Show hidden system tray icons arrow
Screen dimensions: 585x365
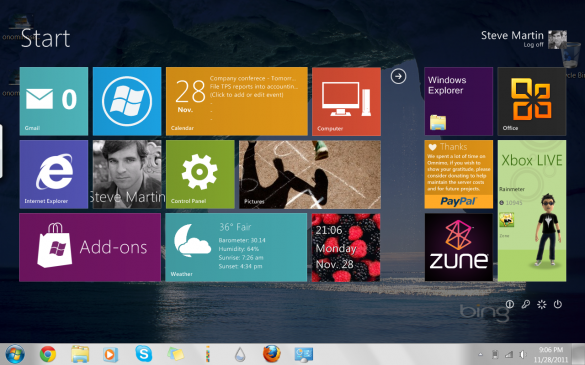481,355
